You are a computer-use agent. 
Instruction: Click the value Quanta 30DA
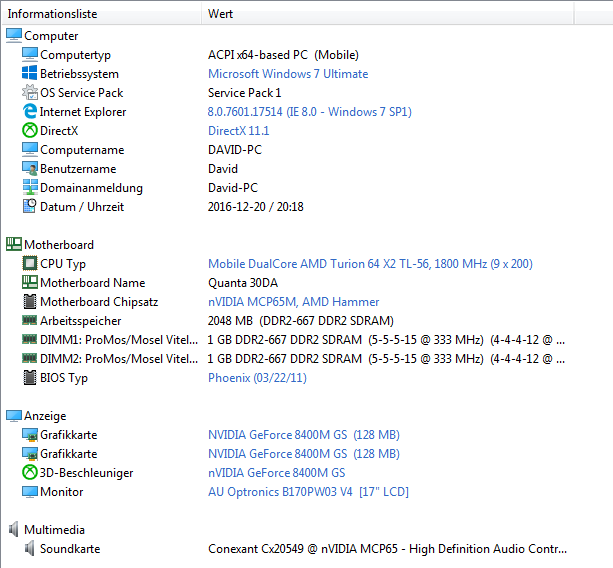(x=243, y=283)
